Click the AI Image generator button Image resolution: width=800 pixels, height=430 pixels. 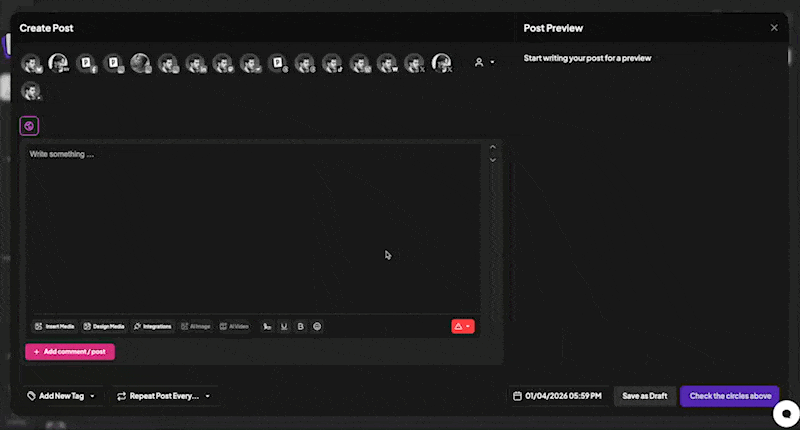tap(196, 326)
